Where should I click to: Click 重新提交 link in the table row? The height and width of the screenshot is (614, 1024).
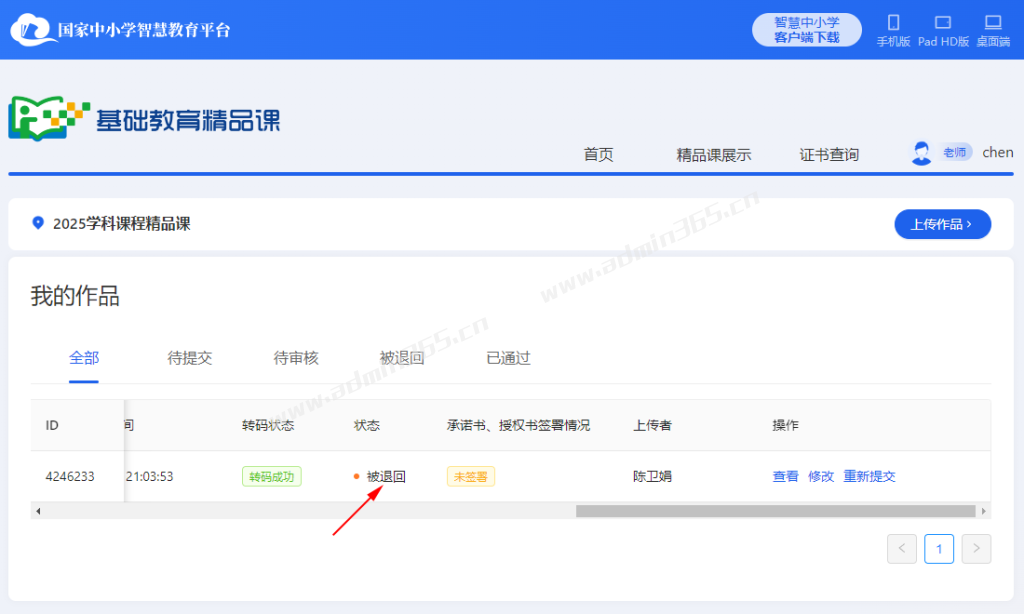click(x=869, y=476)
